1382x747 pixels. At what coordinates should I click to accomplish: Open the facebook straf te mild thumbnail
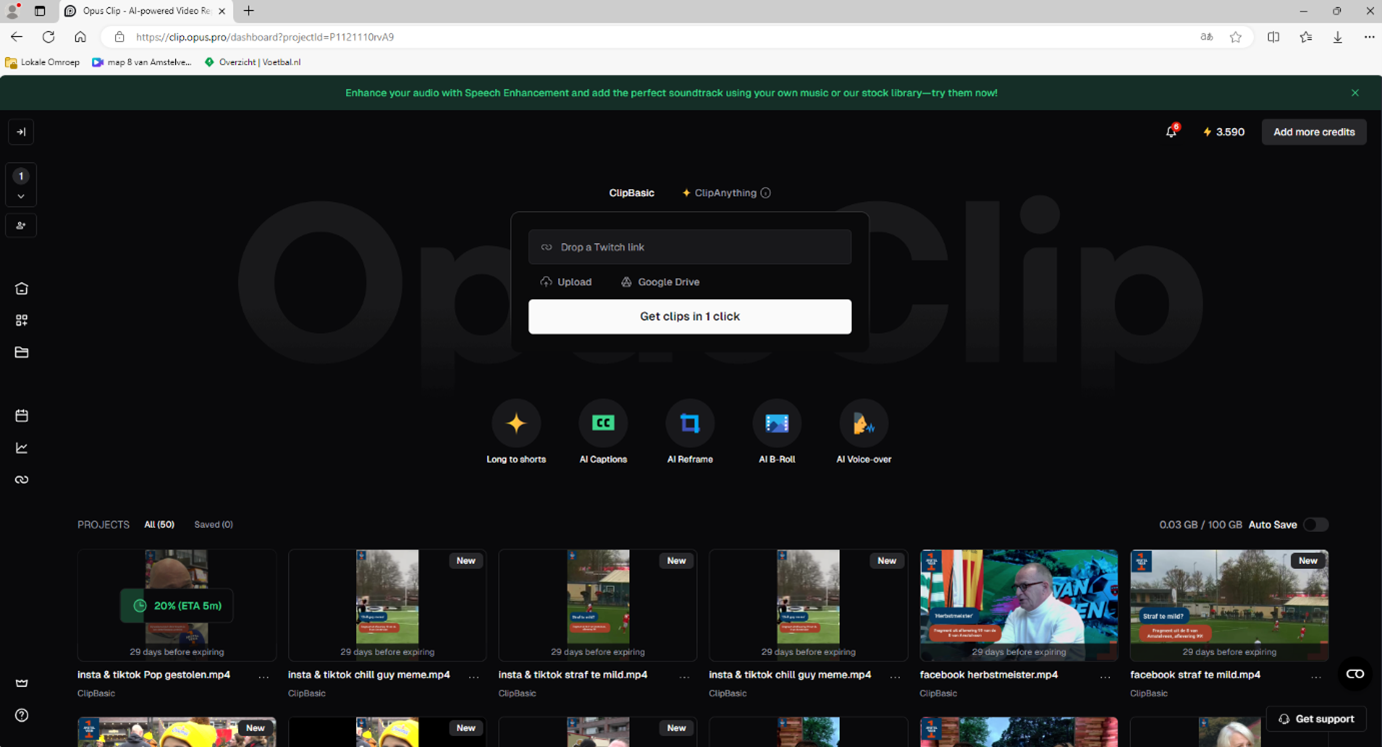click(x=1229, y=605)
